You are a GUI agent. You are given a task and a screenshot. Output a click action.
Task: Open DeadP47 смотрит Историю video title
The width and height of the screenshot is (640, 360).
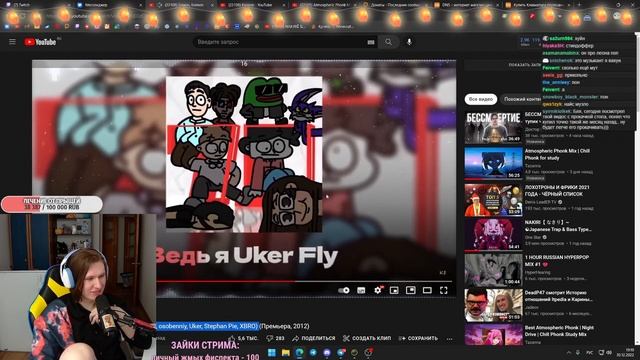coord(558,296)
